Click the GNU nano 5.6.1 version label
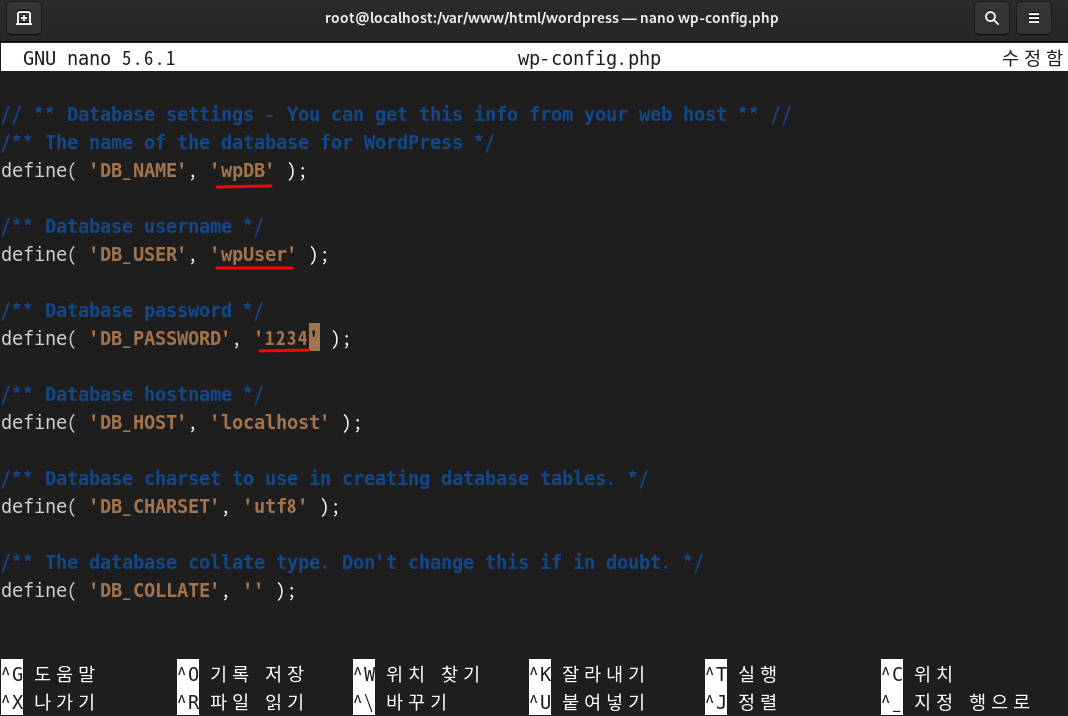The width and height of the screenshot is (1068, 716). tap(99, 59)
